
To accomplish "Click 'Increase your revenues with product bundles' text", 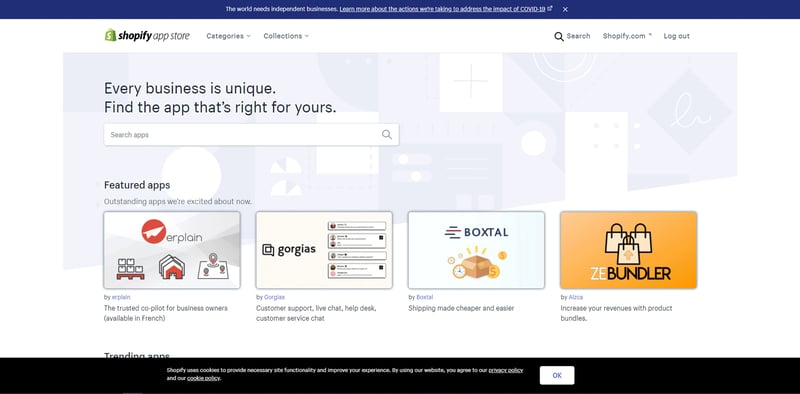I will coord(616,313).
